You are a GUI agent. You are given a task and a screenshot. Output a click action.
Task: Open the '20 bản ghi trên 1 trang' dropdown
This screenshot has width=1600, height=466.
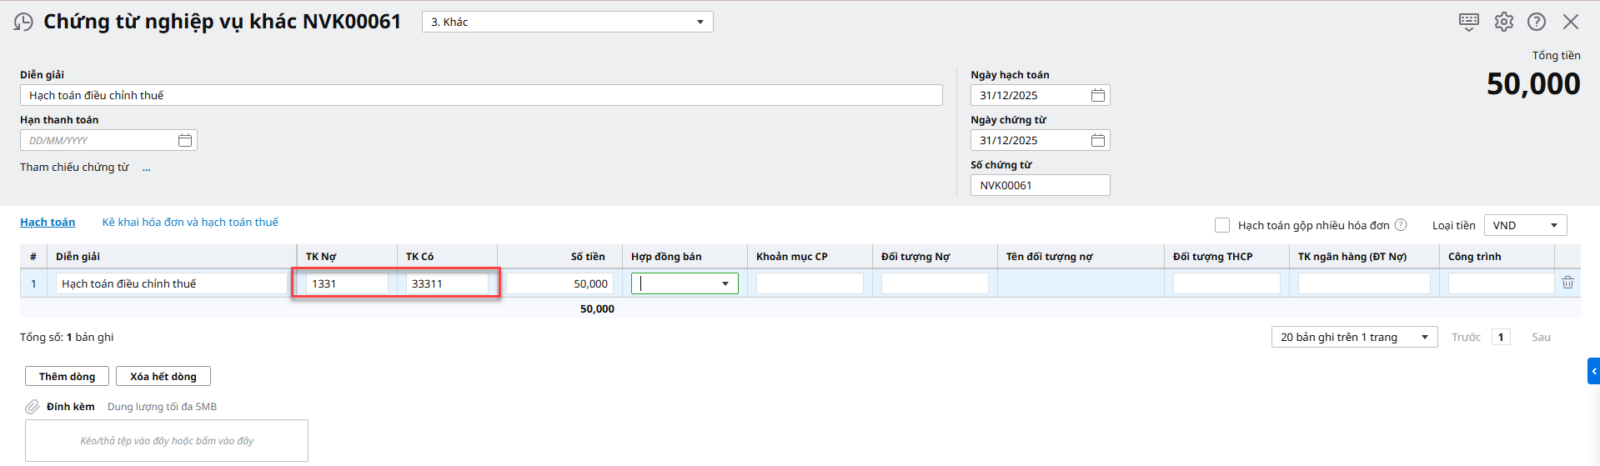click(1424, 338)
